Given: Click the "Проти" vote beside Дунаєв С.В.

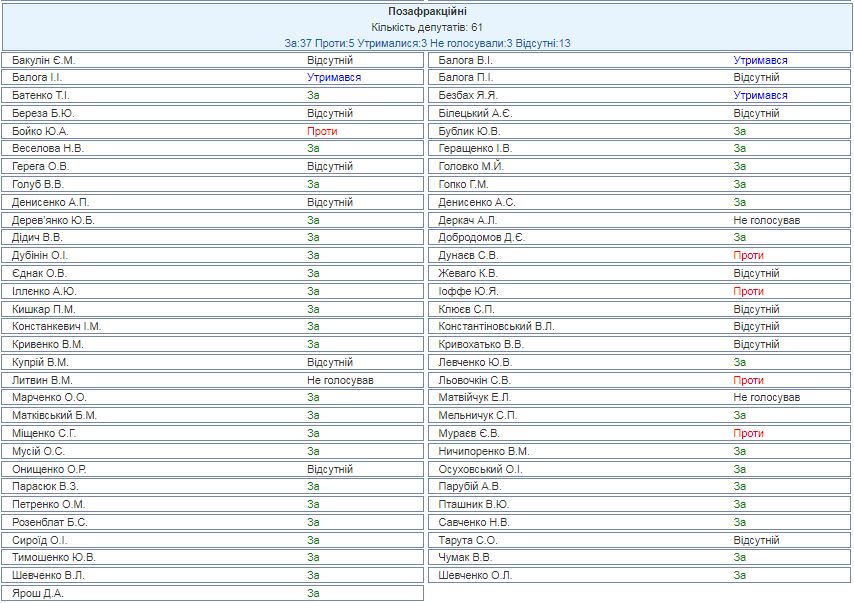Looking at the screenshot, I should pyautogui.click(x=748, y=256).
